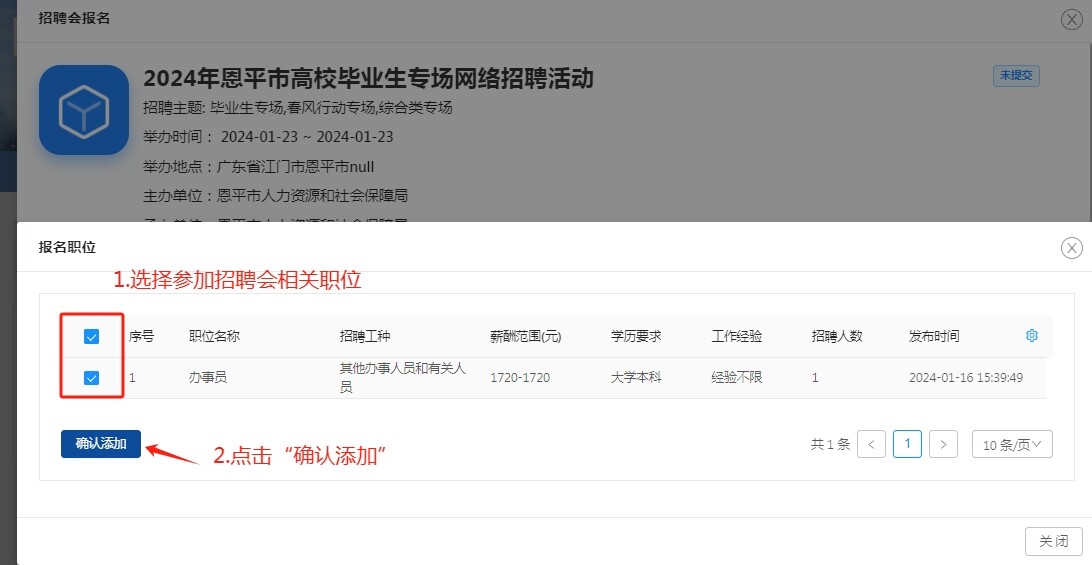
Task: Click the 未提交 status badge
Action: pyautogui.click(x=1016, y=76)
